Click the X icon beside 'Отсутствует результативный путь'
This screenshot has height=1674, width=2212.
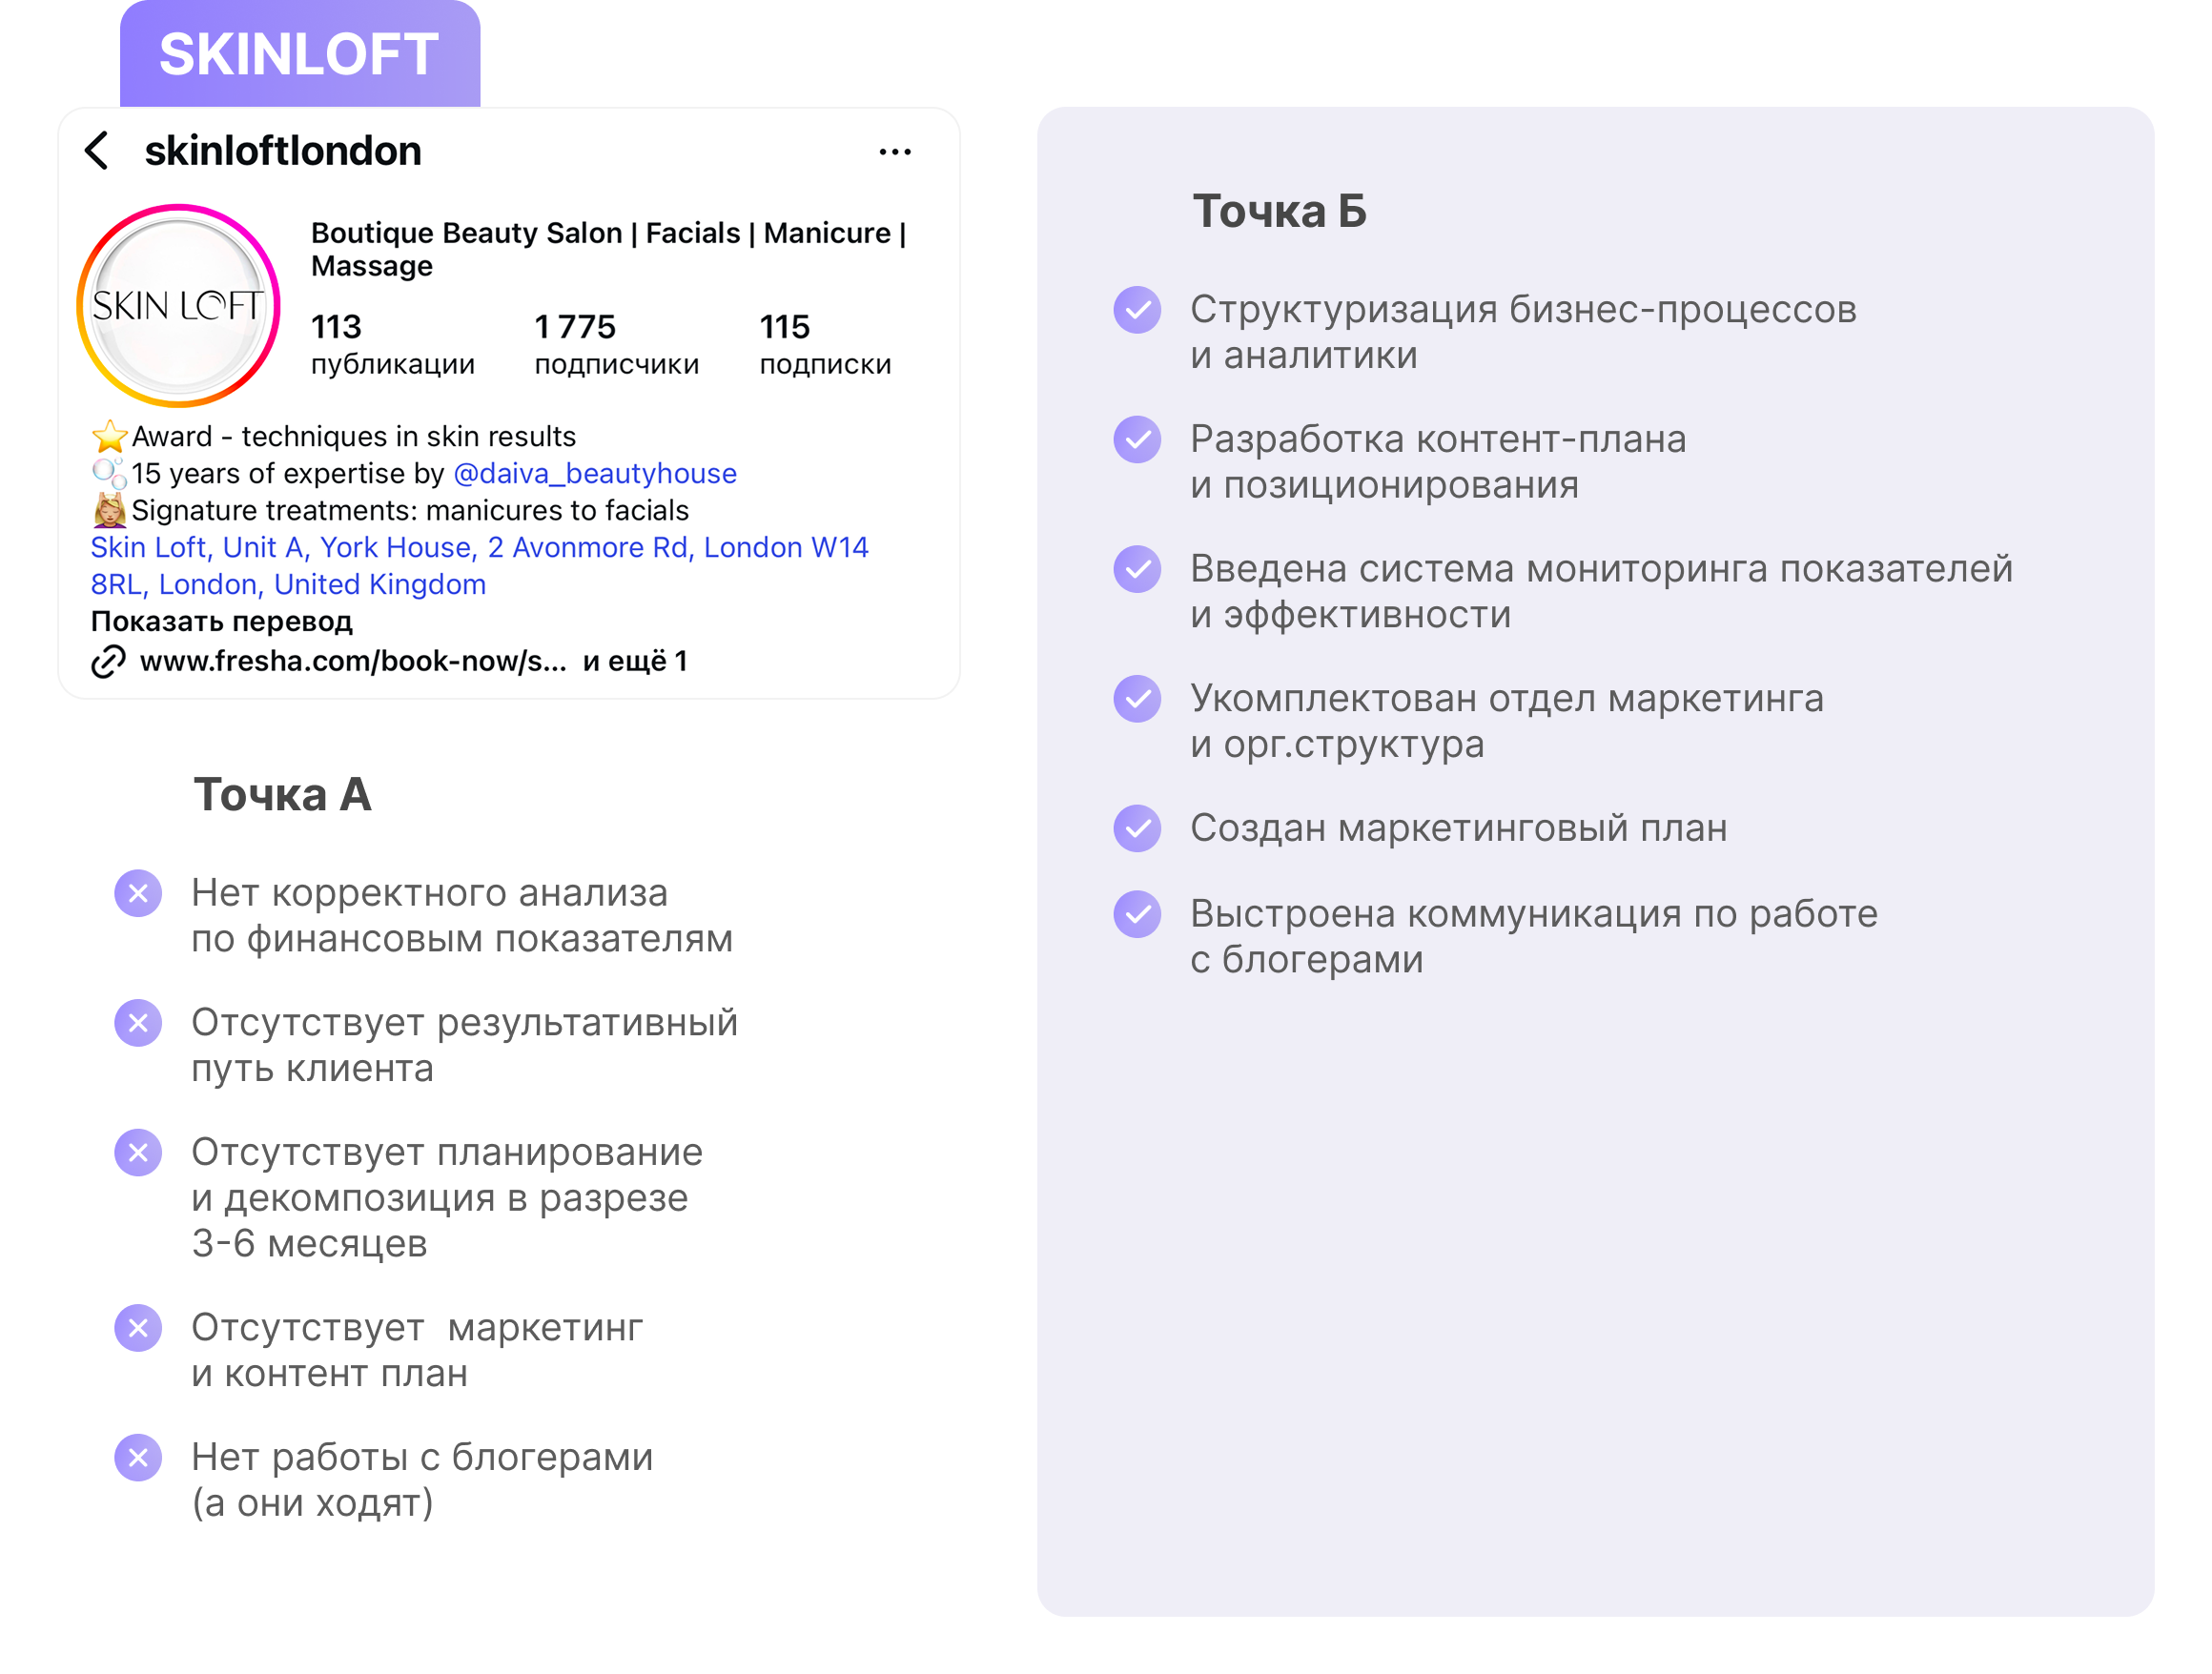(138, 1023)
